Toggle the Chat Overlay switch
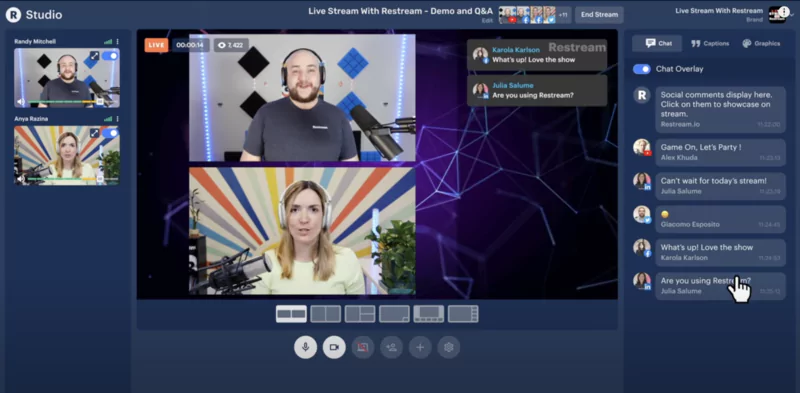The image size is (800, 393). tap(642, 69)
